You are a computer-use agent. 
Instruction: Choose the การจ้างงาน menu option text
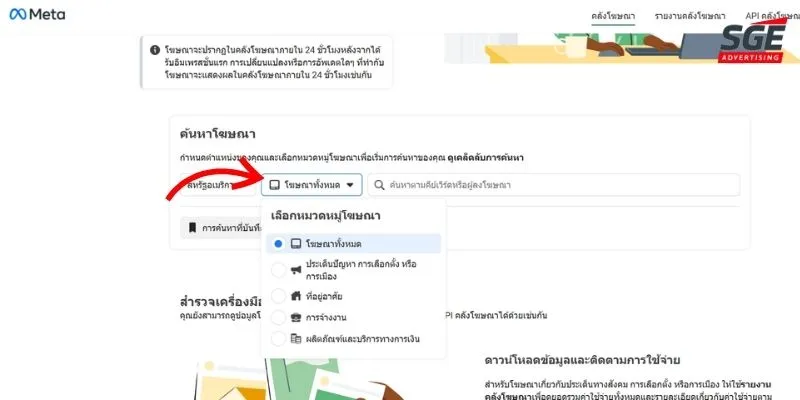[x=326, y=318]
